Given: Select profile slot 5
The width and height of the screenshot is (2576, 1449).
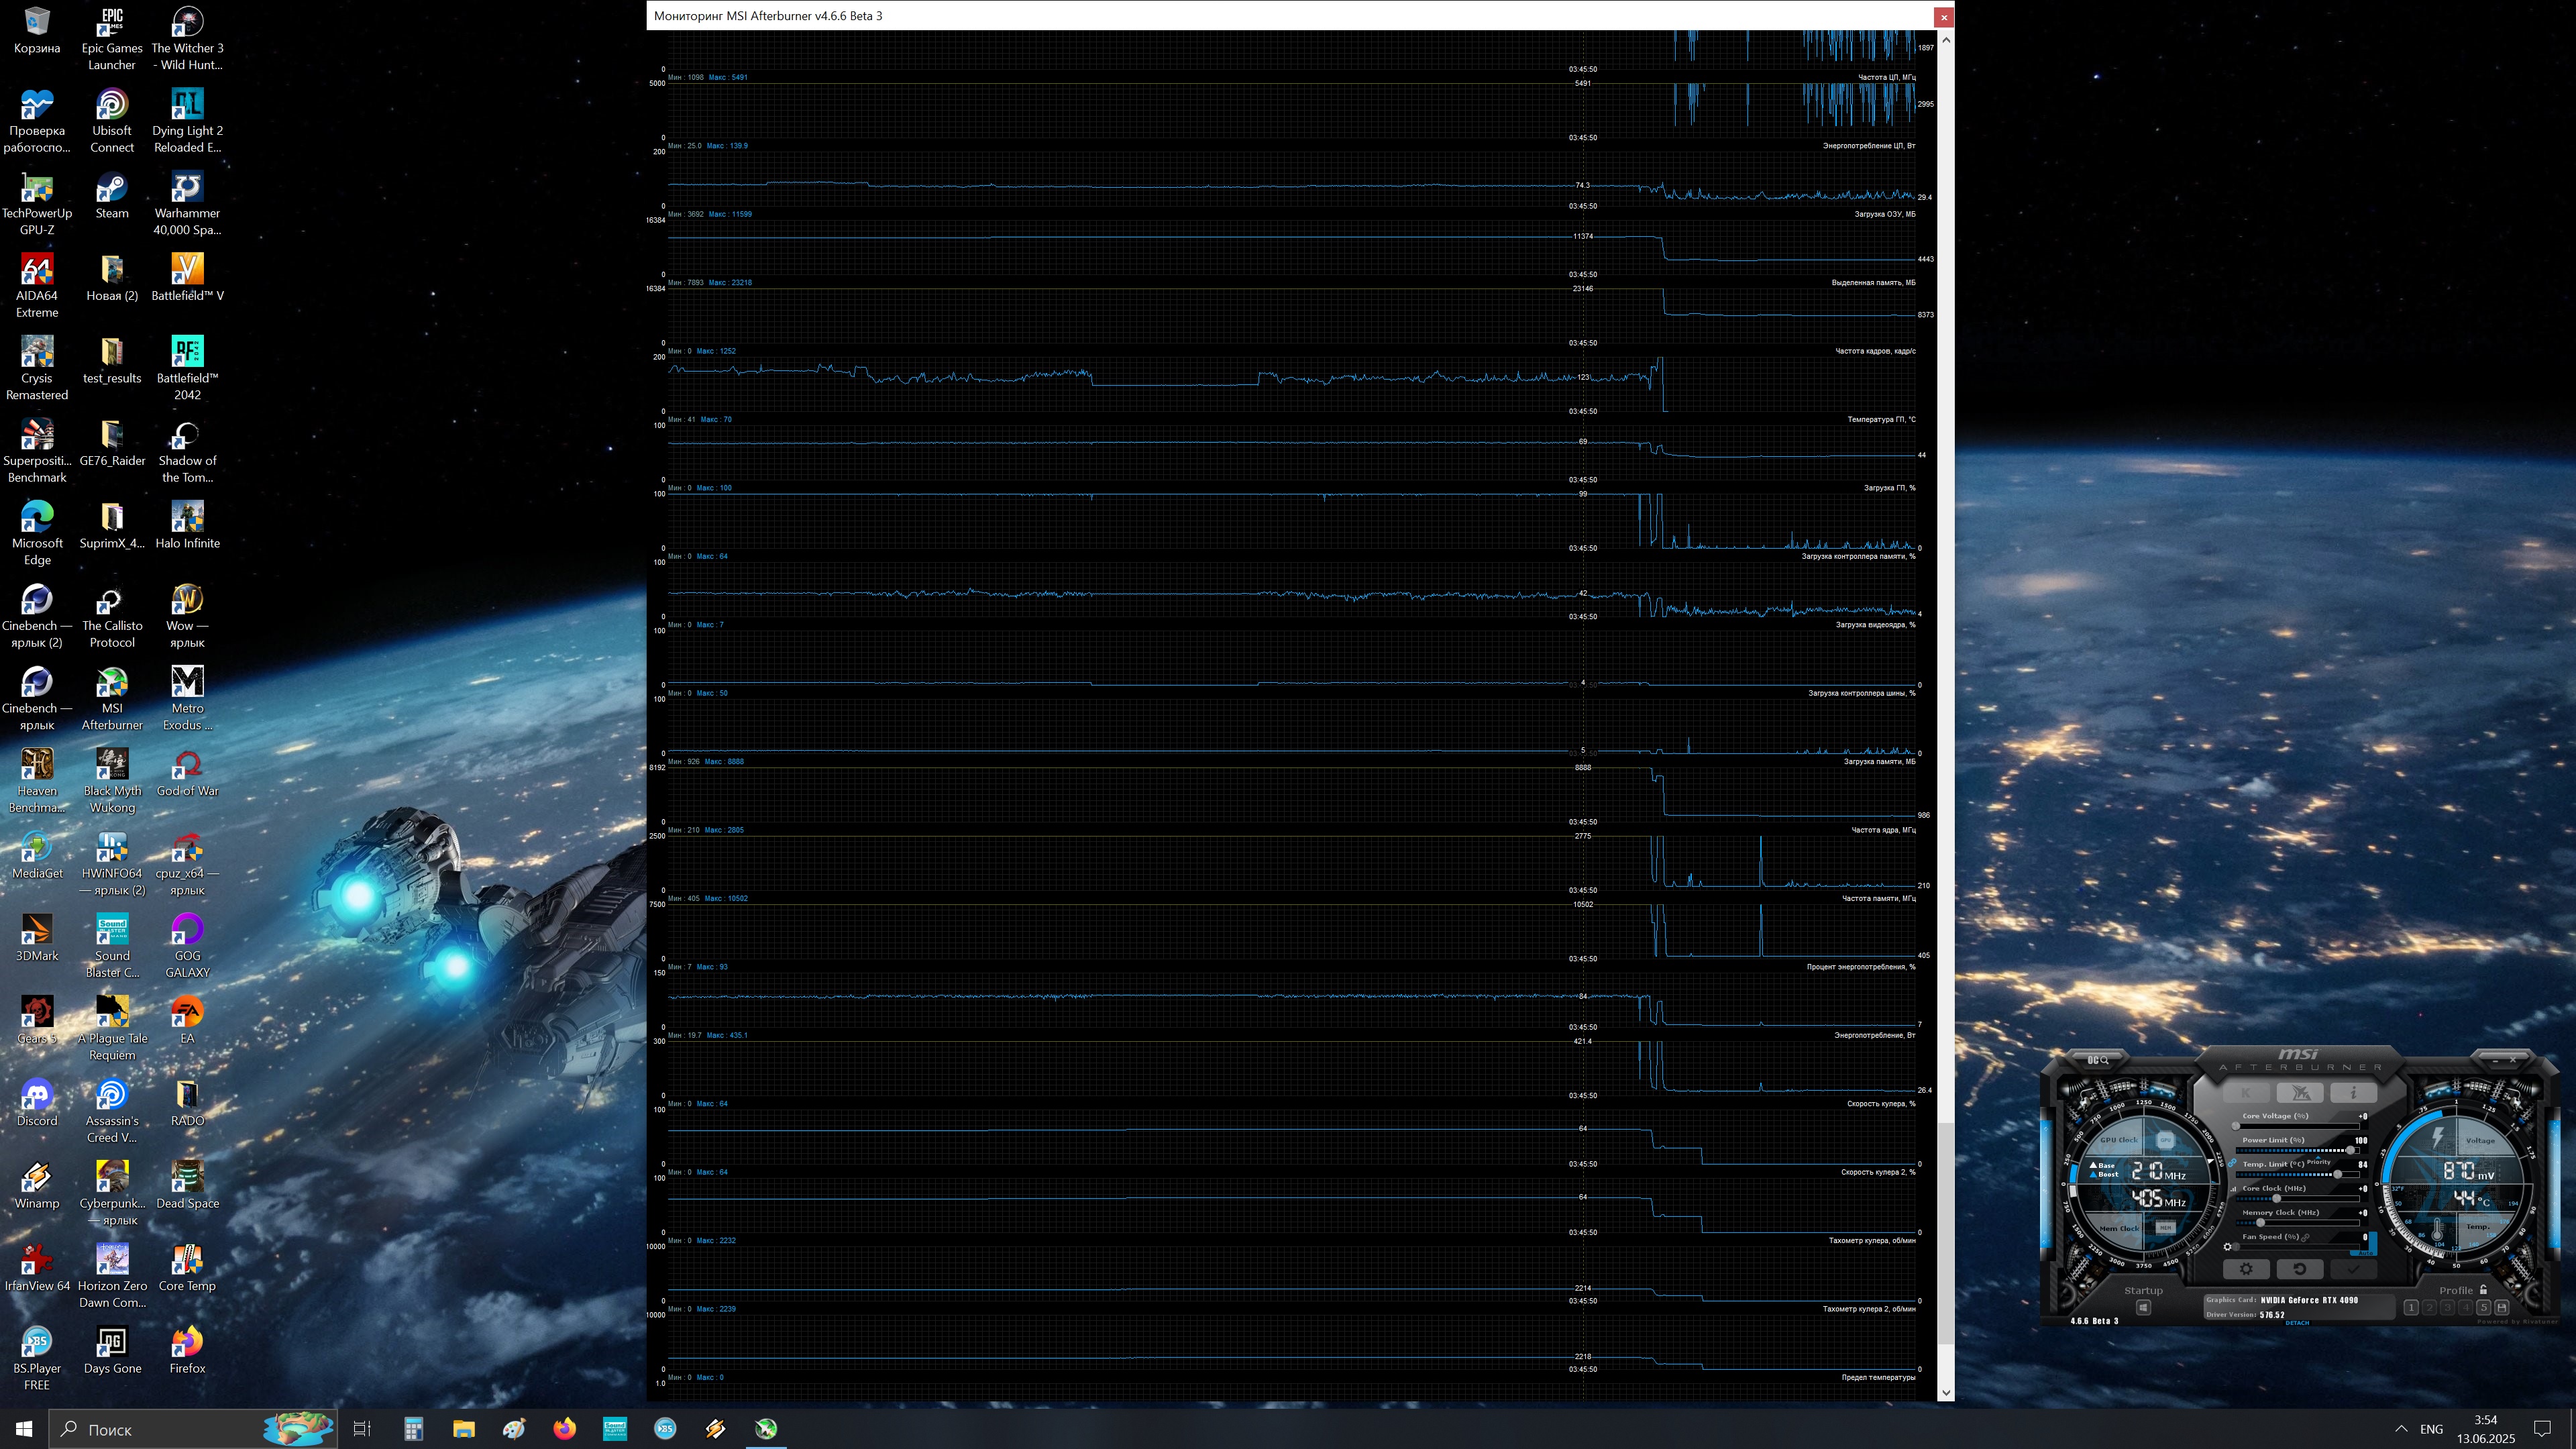Looking at the screenshot, I should [2483, 1308].
